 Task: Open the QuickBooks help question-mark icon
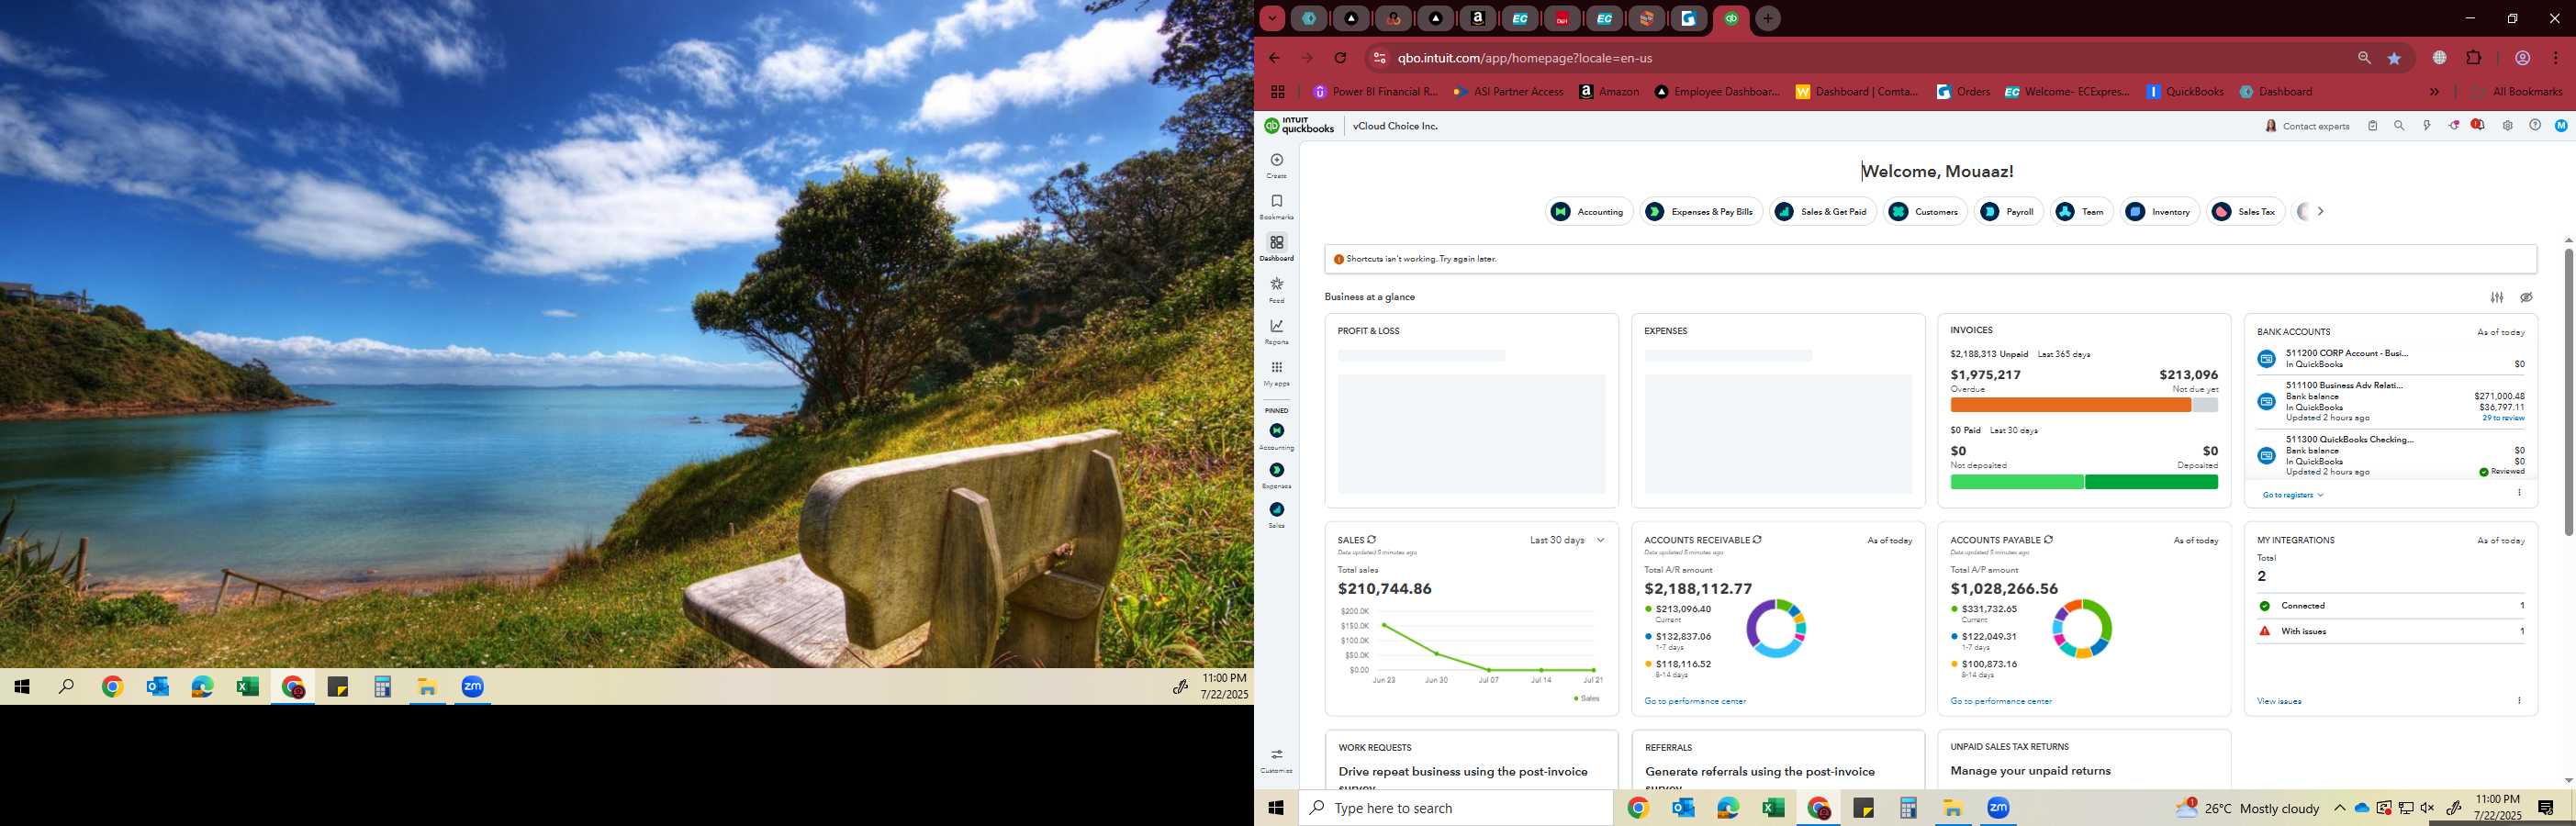click(x=2535, y=126)
